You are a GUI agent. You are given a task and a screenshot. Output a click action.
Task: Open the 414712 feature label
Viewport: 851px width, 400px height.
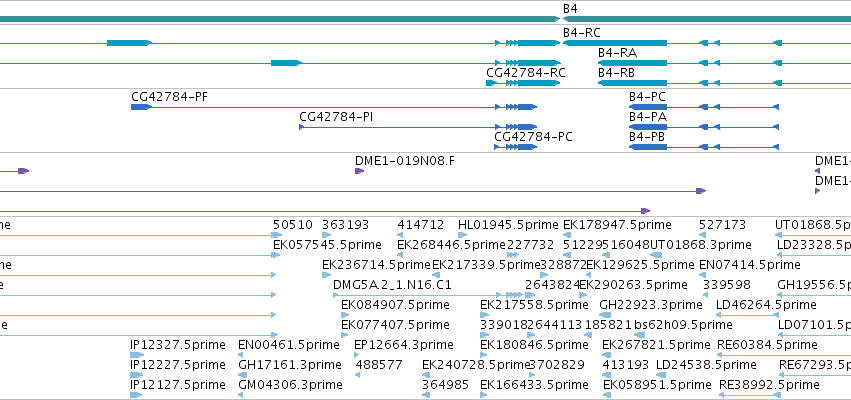pyautogui.click(x=421, y=225)
